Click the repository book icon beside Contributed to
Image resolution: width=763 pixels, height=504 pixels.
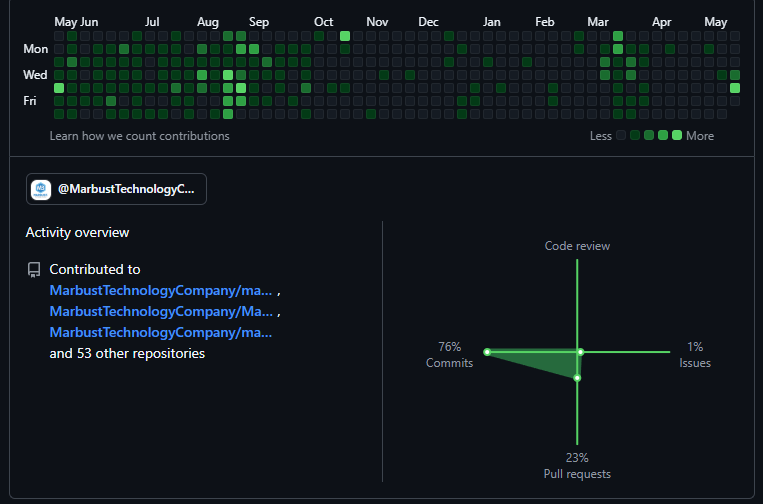click(34, 270)
